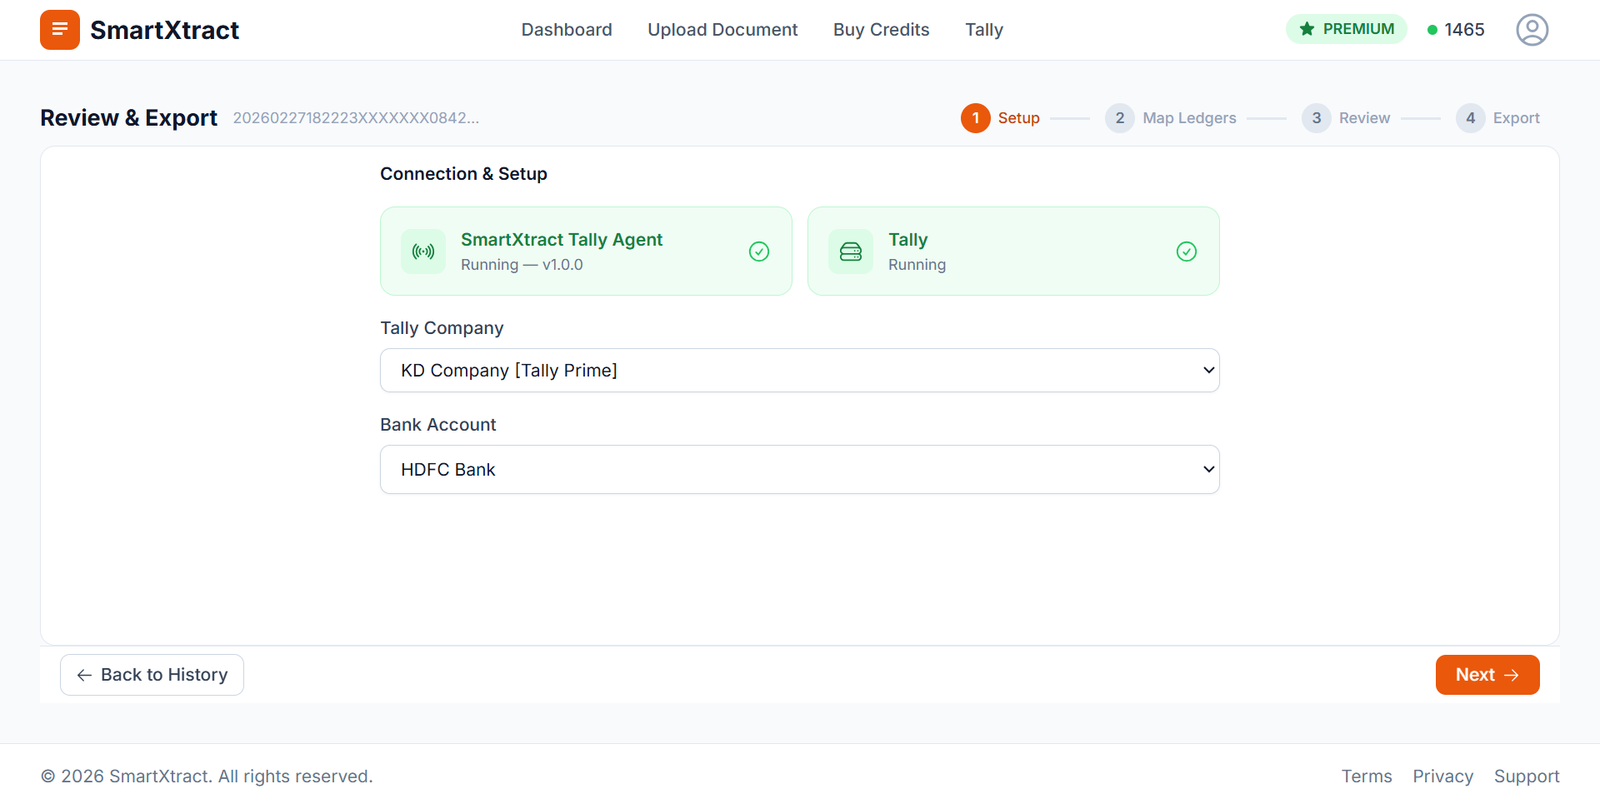Click the Tally card check mark icon
Image resolution: width=1600 pixels, height=808 pixels.
click(x=1186, y=251)
